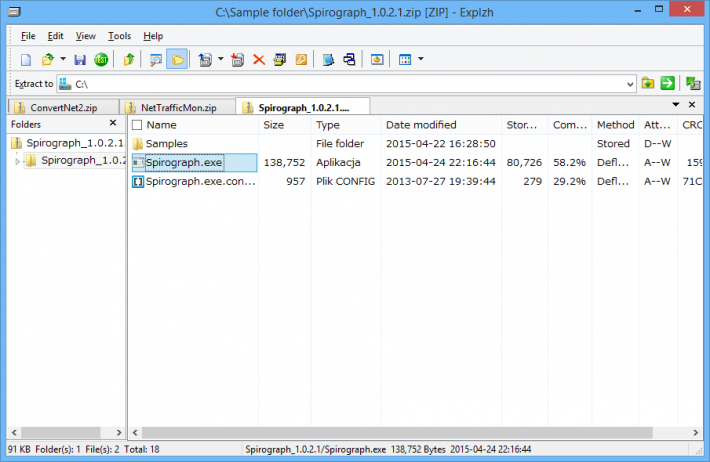Click the Extract to path input field

[x=346, y=84]
